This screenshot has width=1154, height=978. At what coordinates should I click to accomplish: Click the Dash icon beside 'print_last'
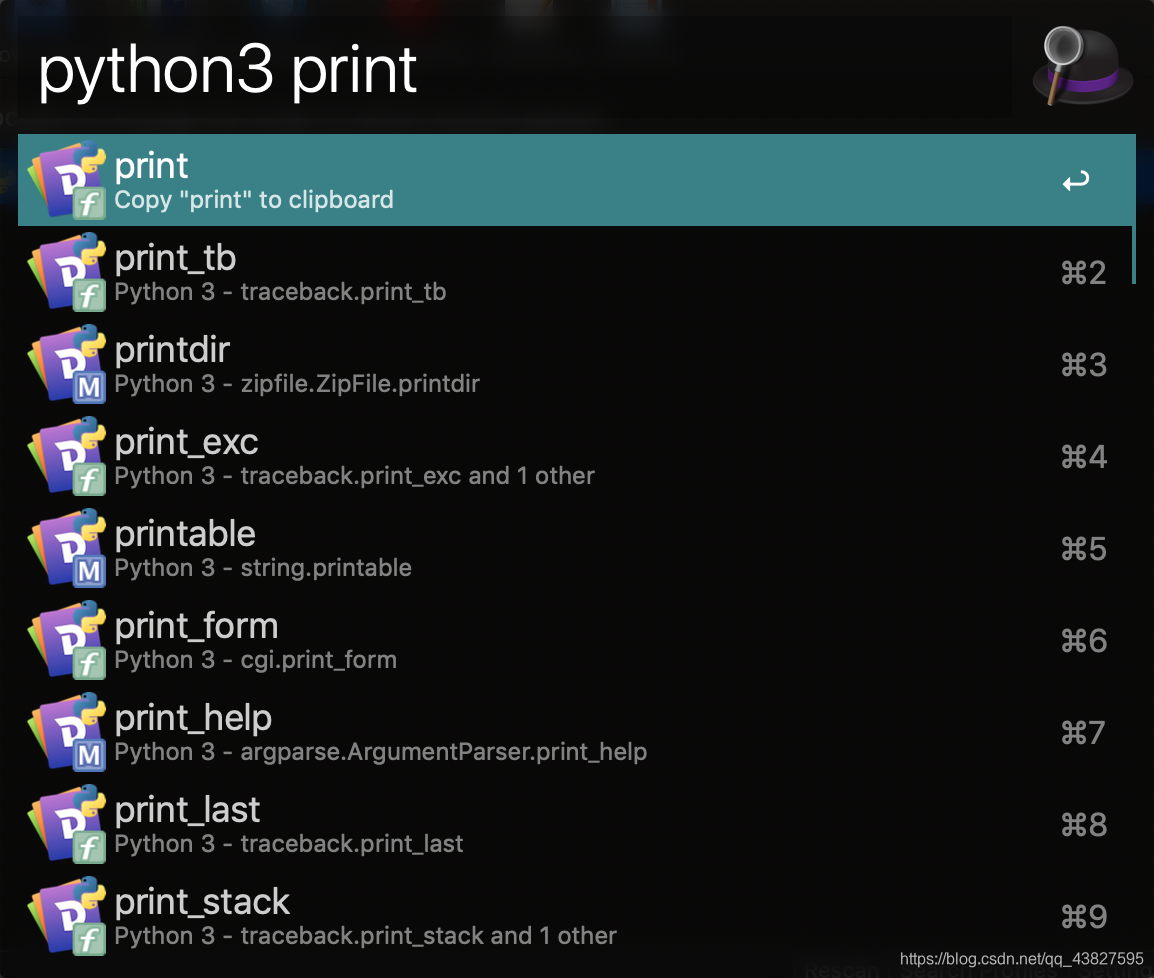(x=67, y=824)
